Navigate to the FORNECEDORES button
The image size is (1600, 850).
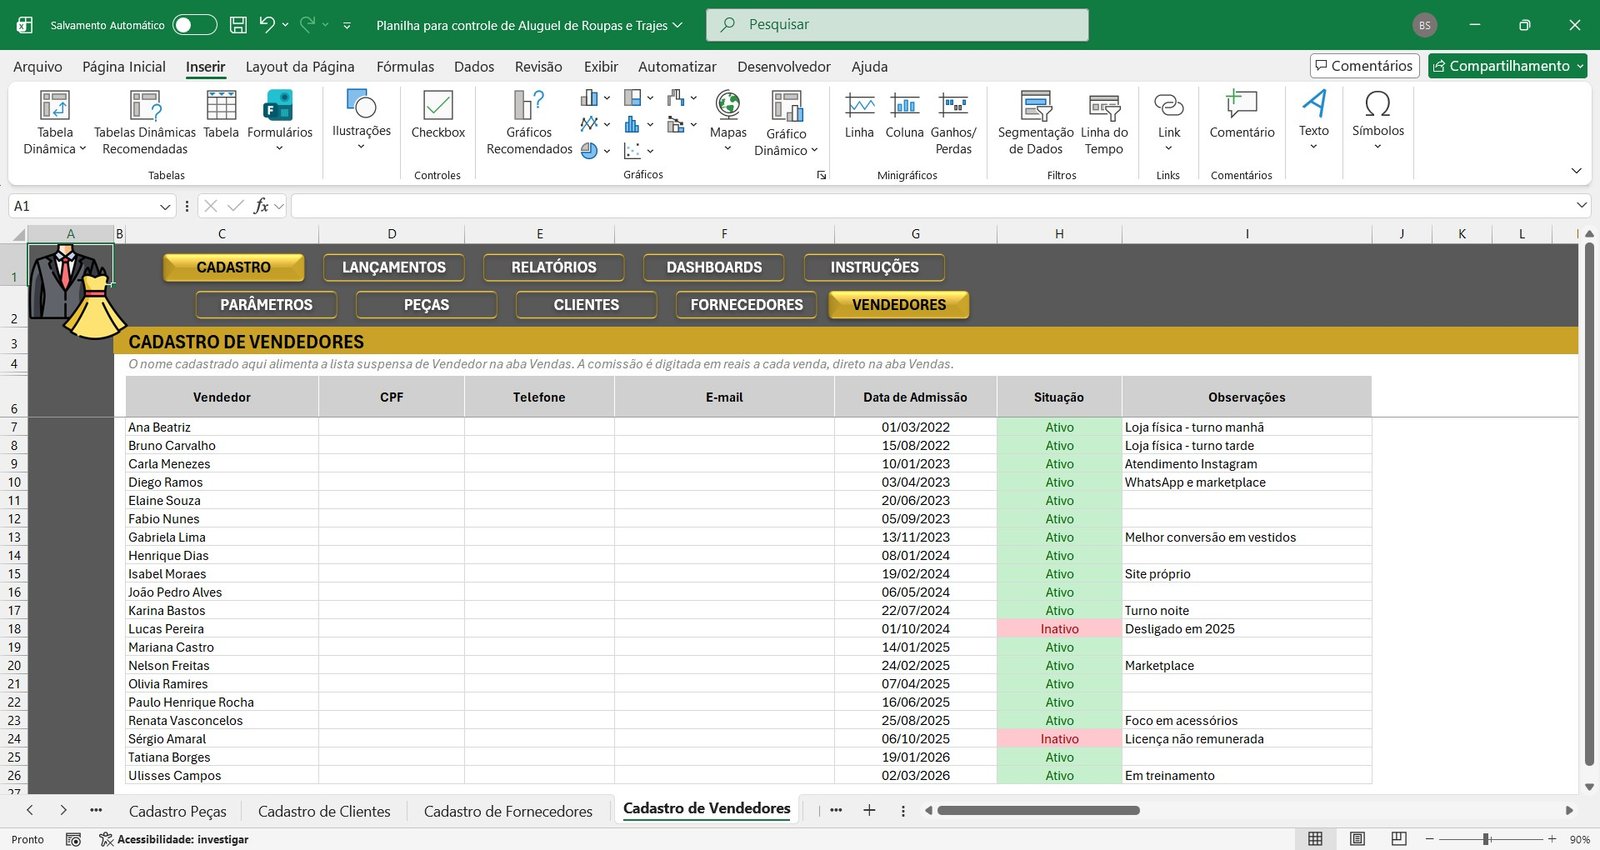(x=746, y=304)
